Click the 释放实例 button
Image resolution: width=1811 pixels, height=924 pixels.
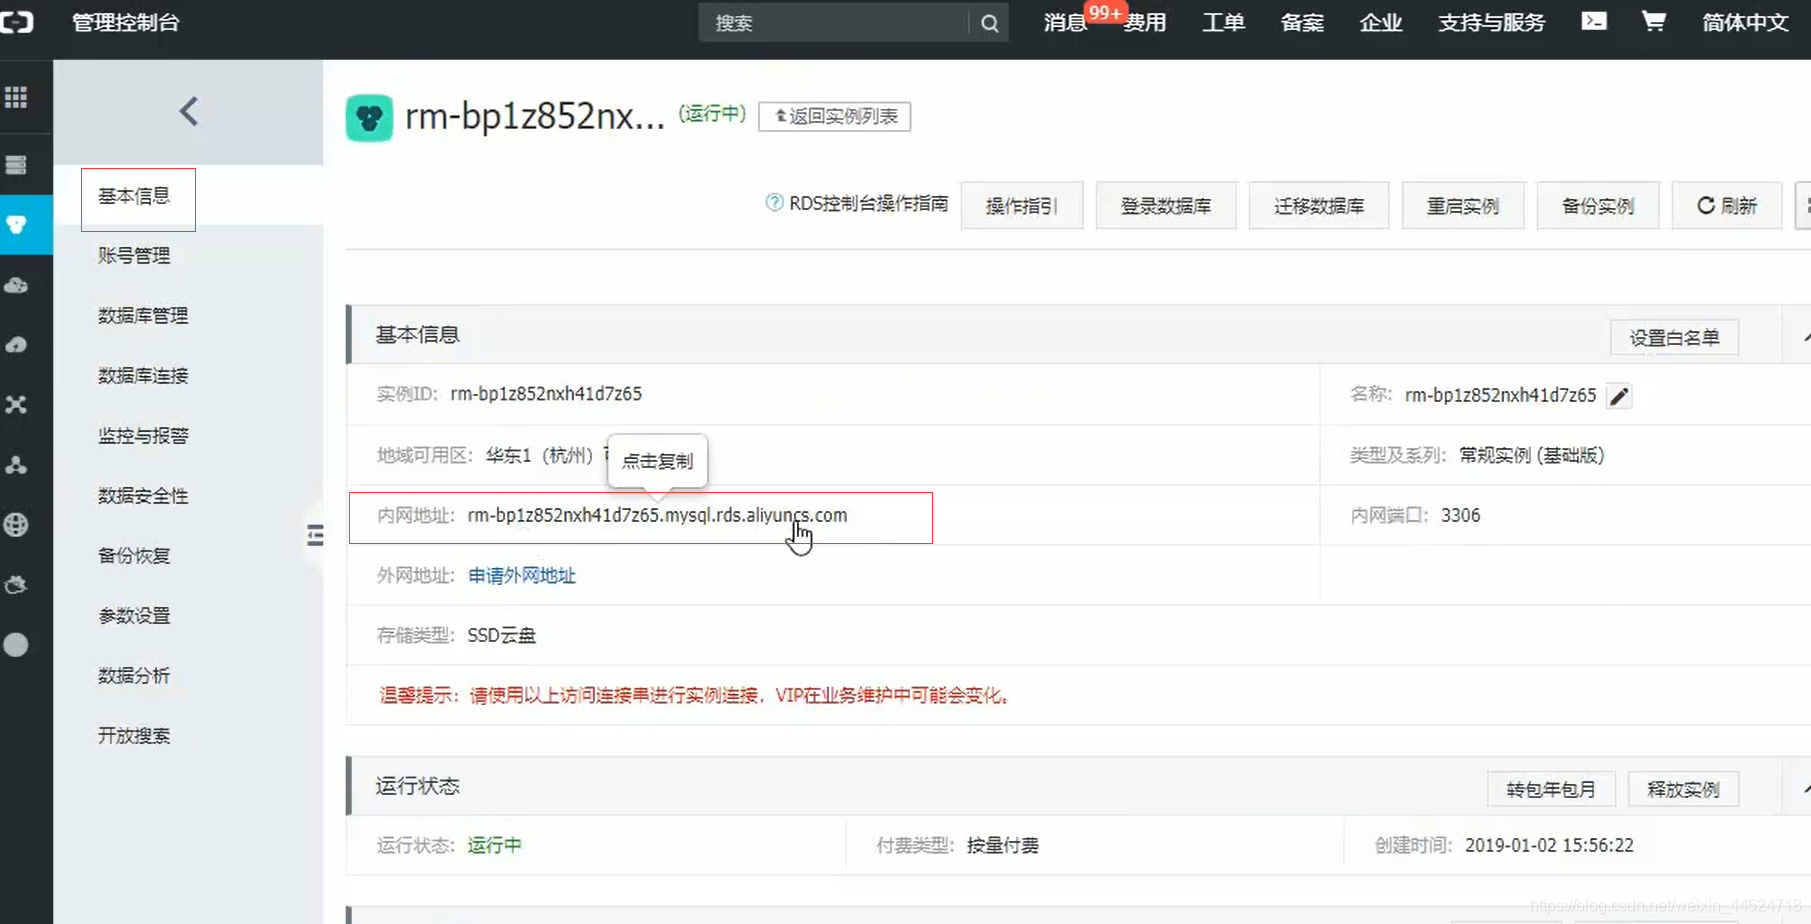(x=1683, y=790)
